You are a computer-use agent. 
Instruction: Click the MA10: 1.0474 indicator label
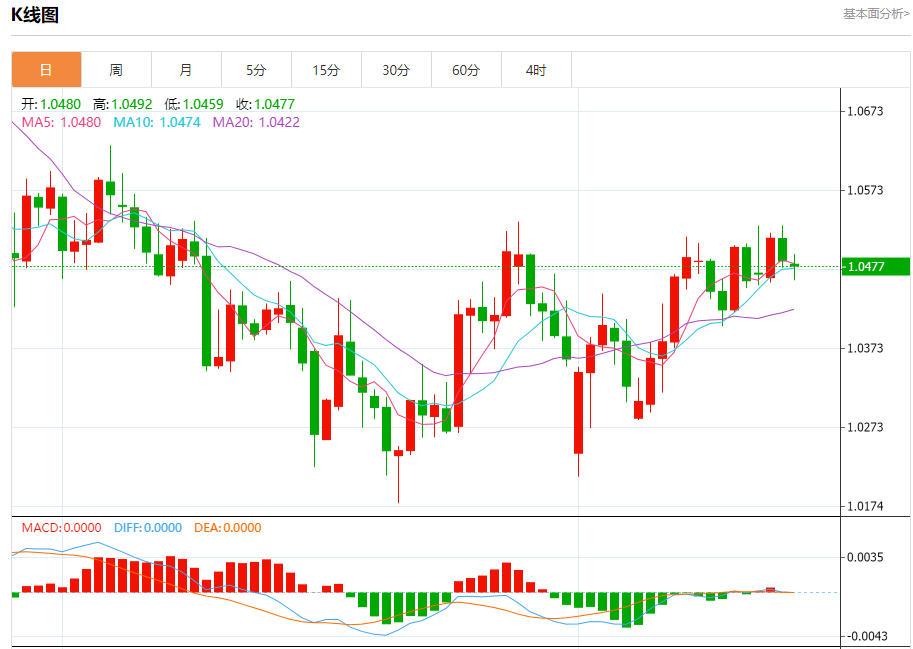click(157, 122)
